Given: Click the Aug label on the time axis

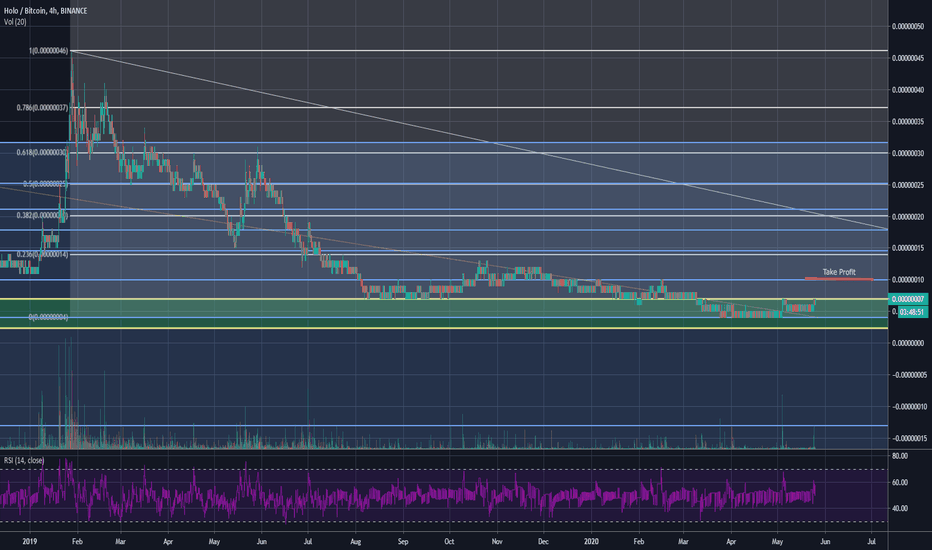Looking at the screenshot, I should 355,542.
